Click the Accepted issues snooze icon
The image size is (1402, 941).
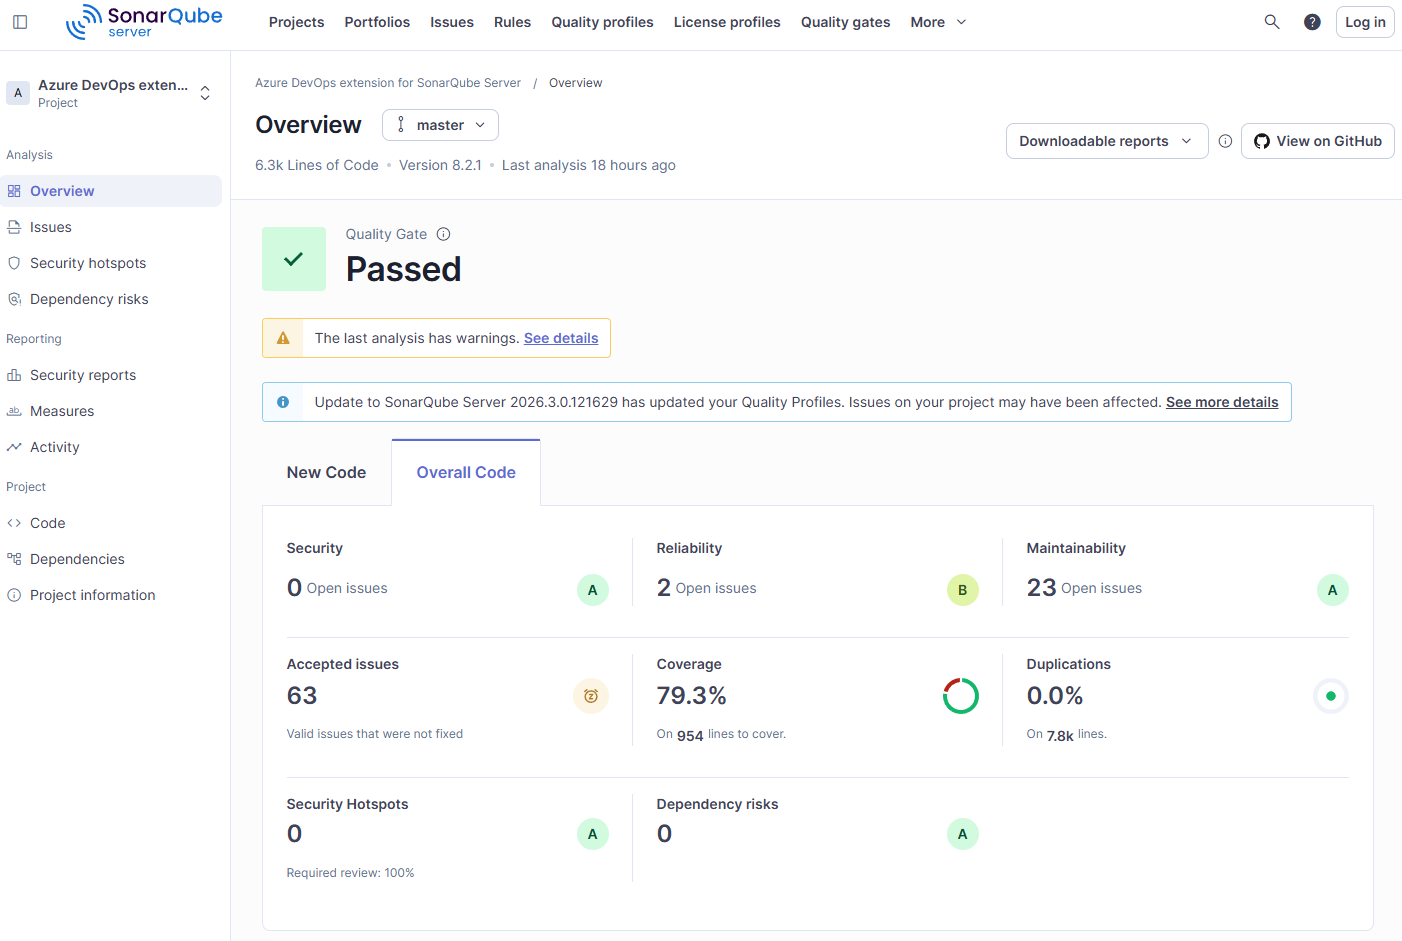(x=591, y=696)
